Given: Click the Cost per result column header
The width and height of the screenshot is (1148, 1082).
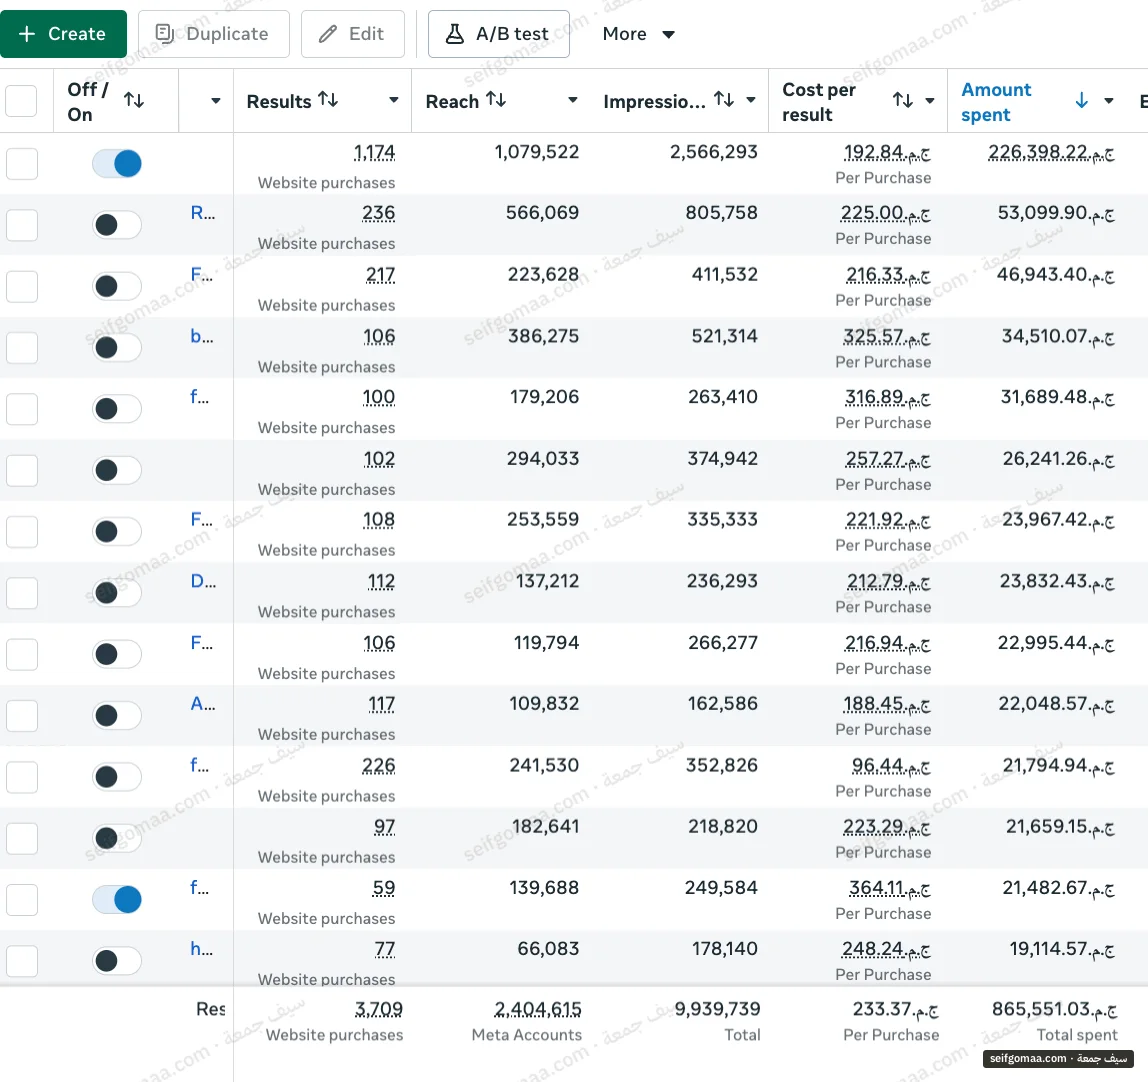Looking at the screenshot, I should coord(819,102).
